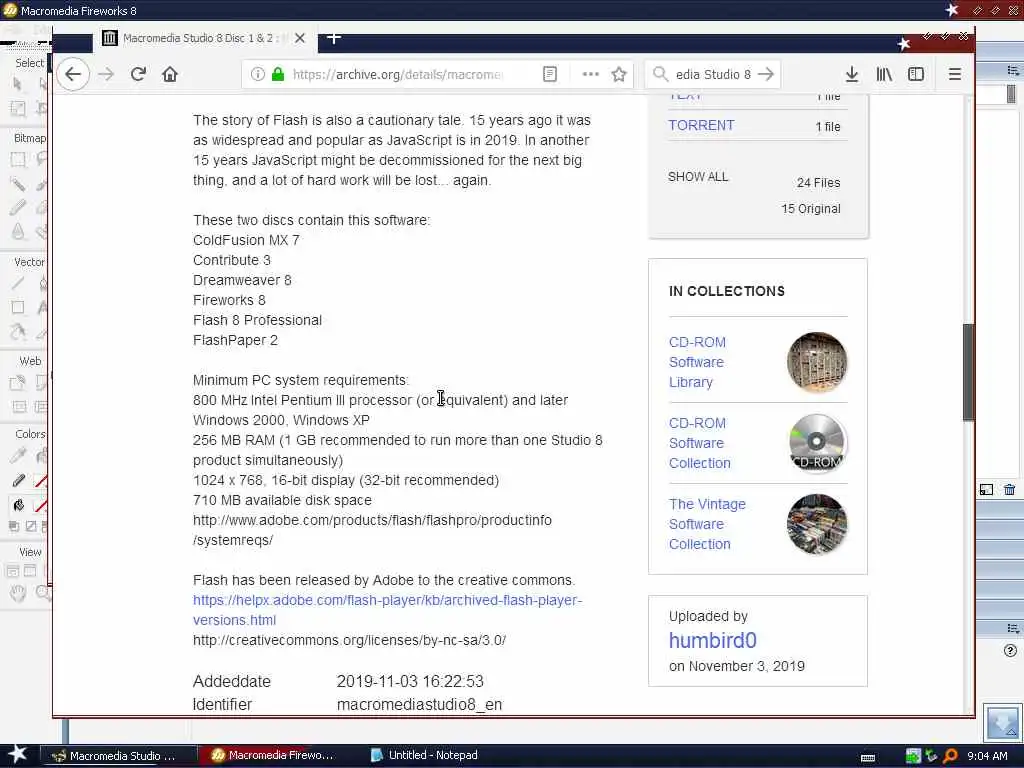Set default stroke and fill colors
This screenshot has width=1024, height=768.
[x=14, y=526]
